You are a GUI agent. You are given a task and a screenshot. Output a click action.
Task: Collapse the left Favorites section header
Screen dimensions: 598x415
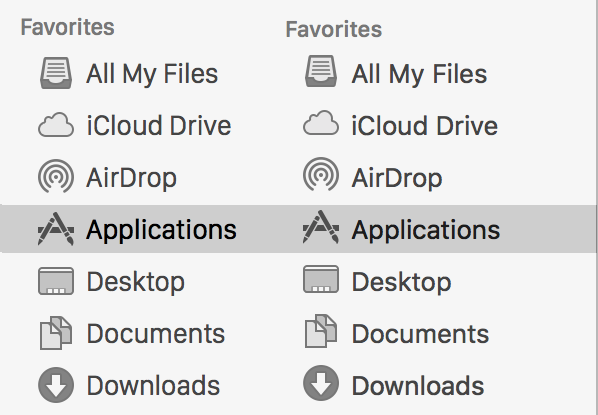(x=68, y=27)
